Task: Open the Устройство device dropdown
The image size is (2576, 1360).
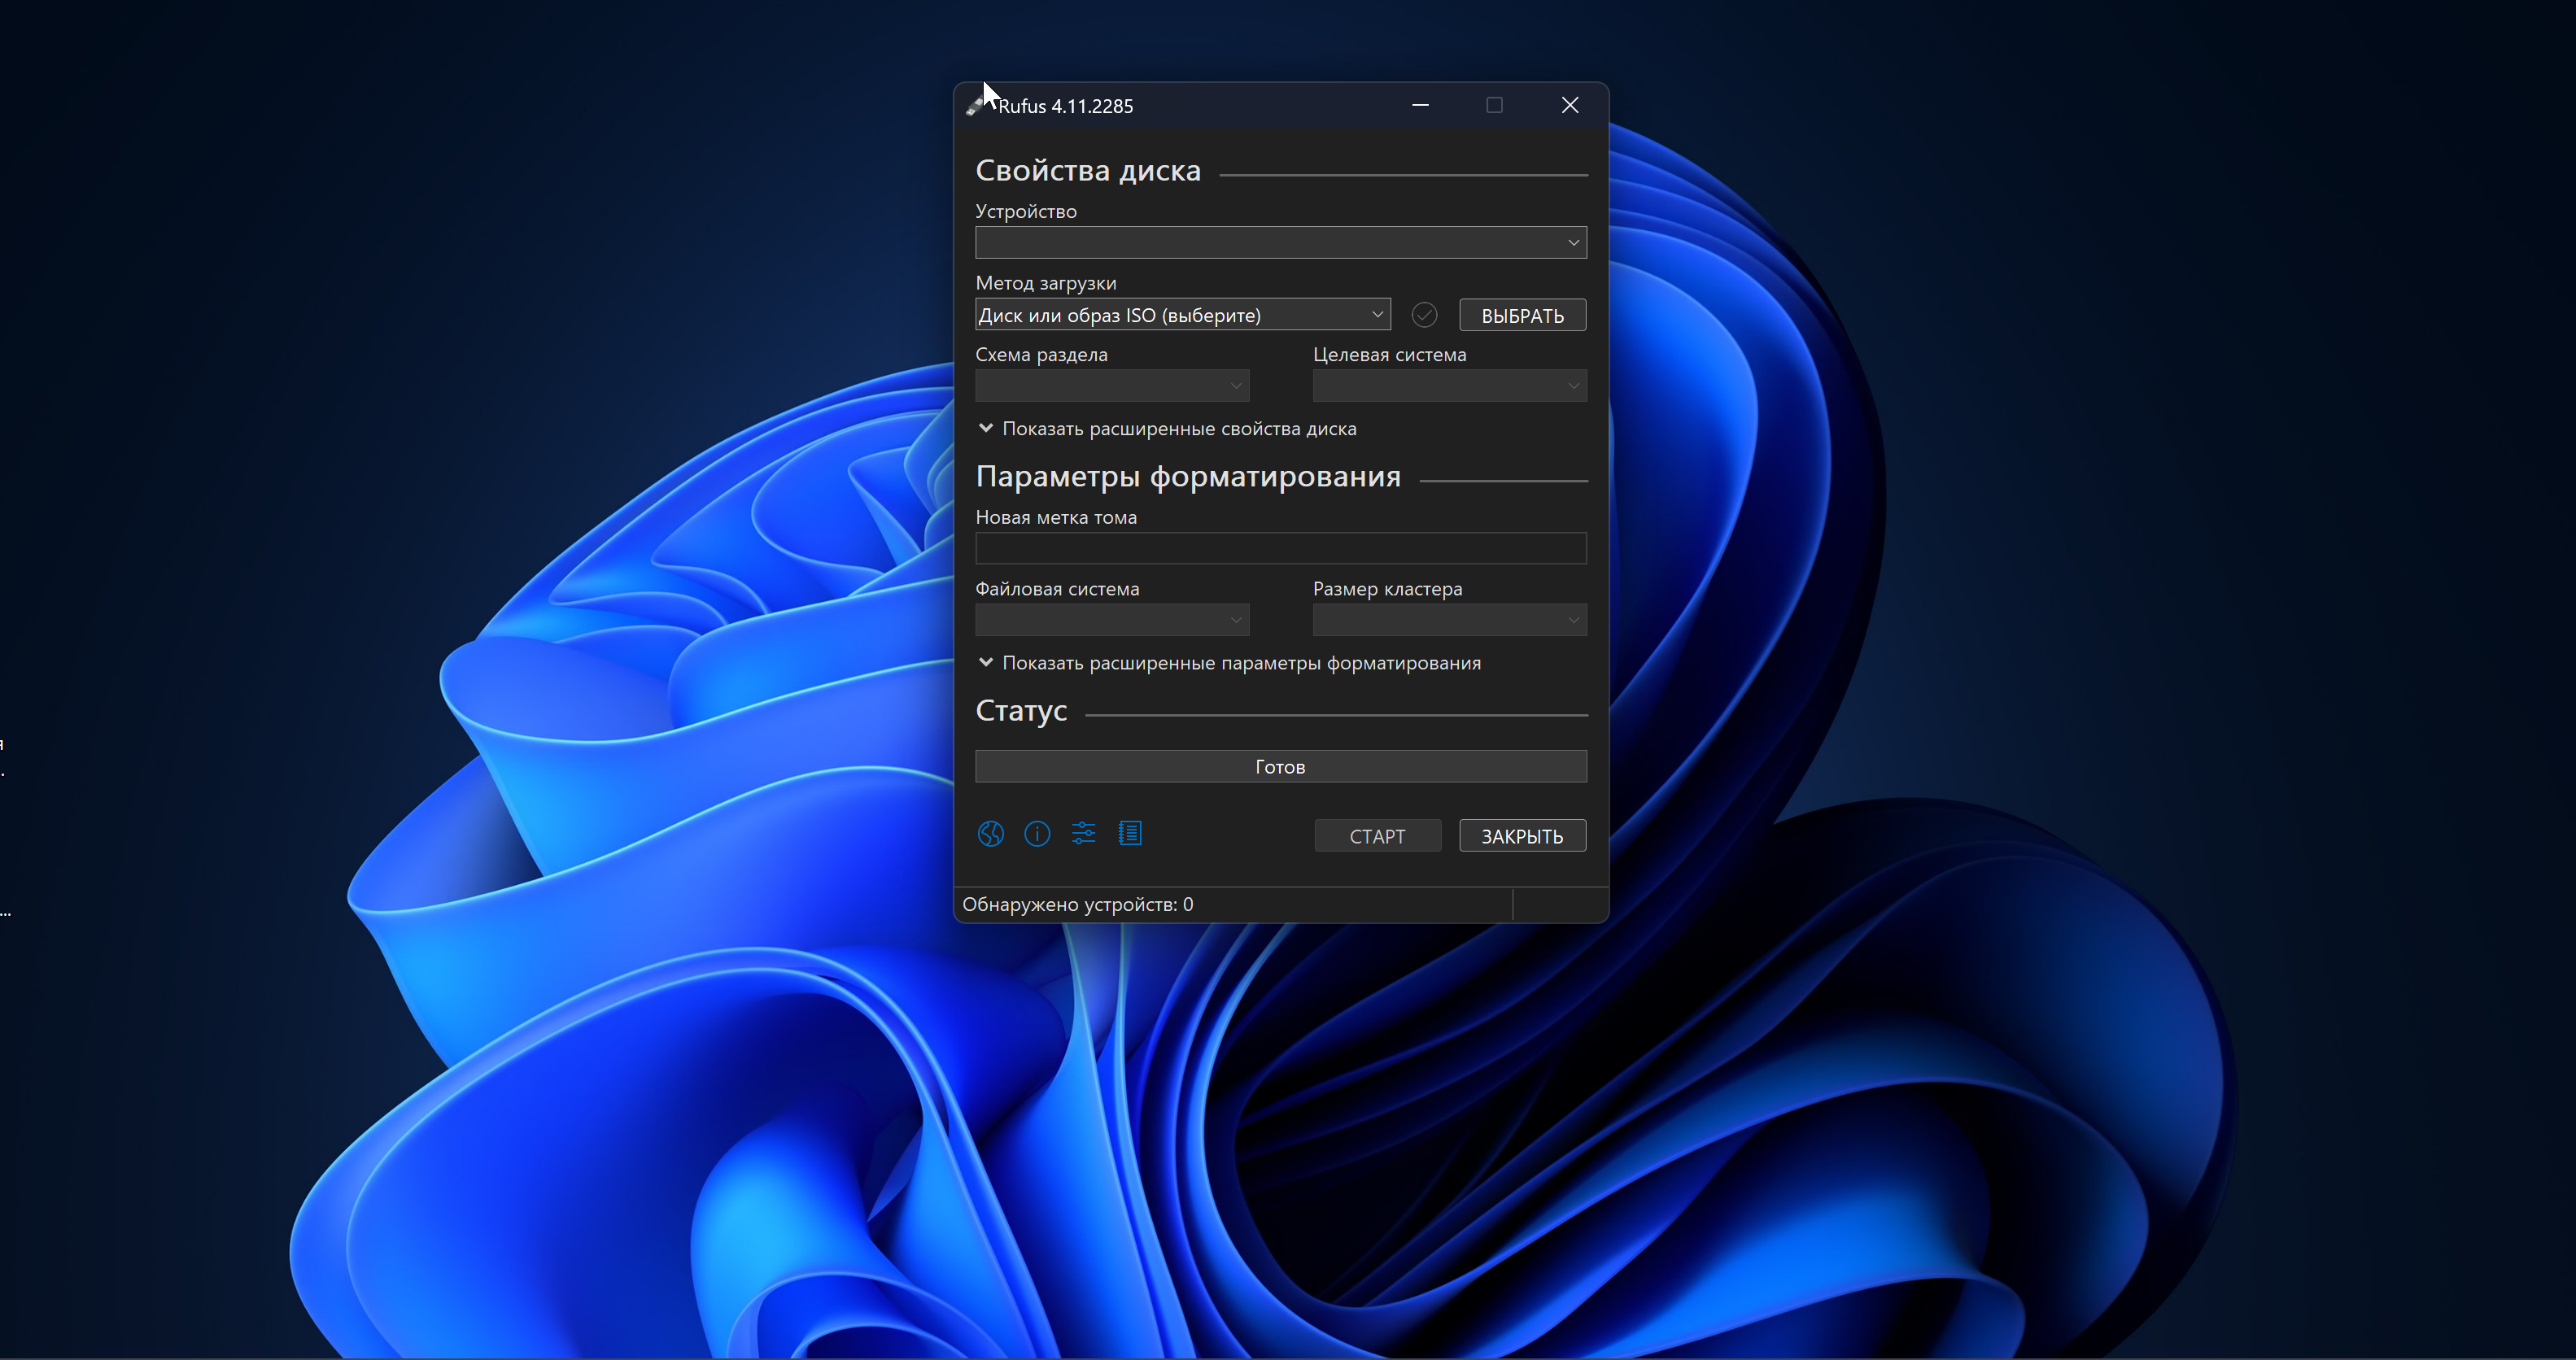Action: (1281, 243)
